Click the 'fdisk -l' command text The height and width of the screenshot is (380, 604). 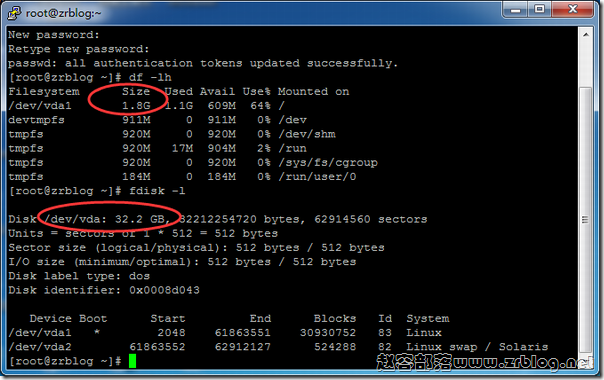click(157, 191)
